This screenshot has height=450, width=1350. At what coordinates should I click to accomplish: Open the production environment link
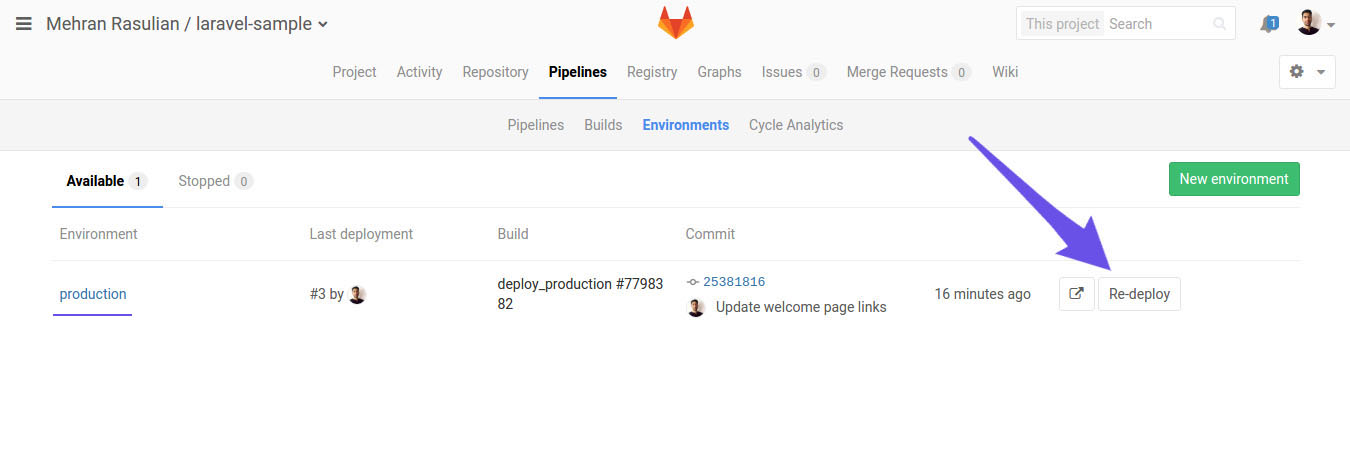click(x=93, y=294)
